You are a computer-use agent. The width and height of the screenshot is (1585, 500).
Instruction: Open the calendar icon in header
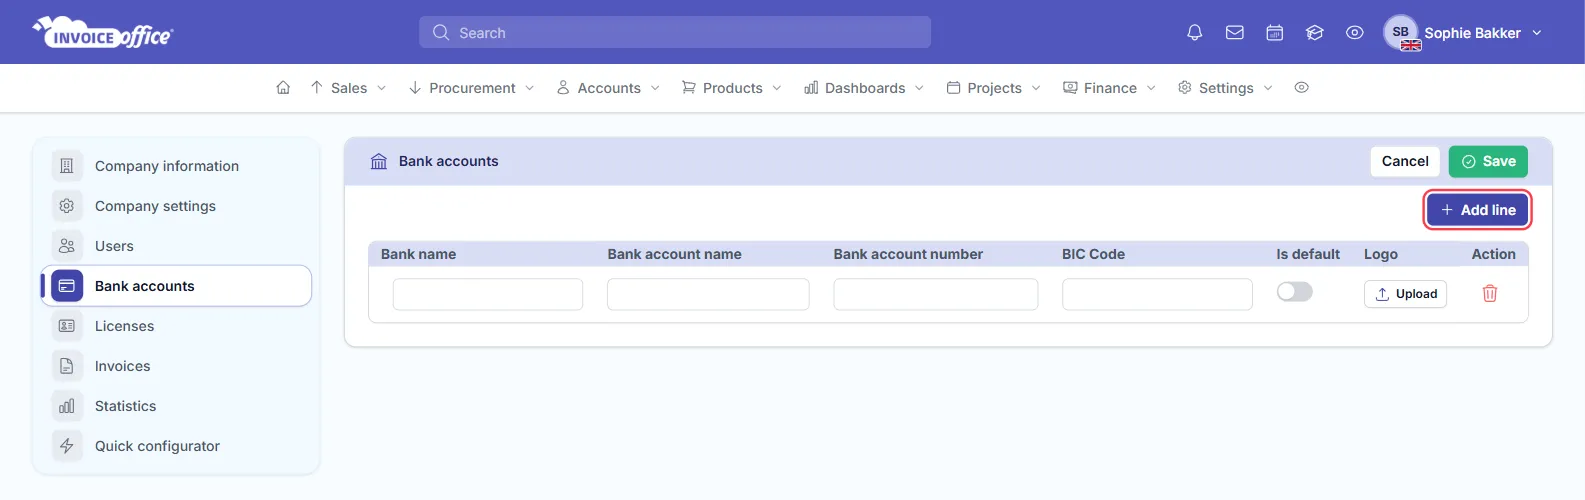(1275, 33)
